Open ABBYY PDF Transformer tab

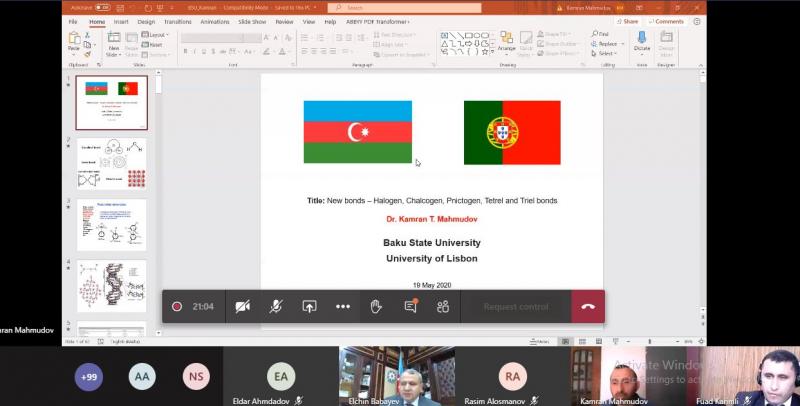378,22
